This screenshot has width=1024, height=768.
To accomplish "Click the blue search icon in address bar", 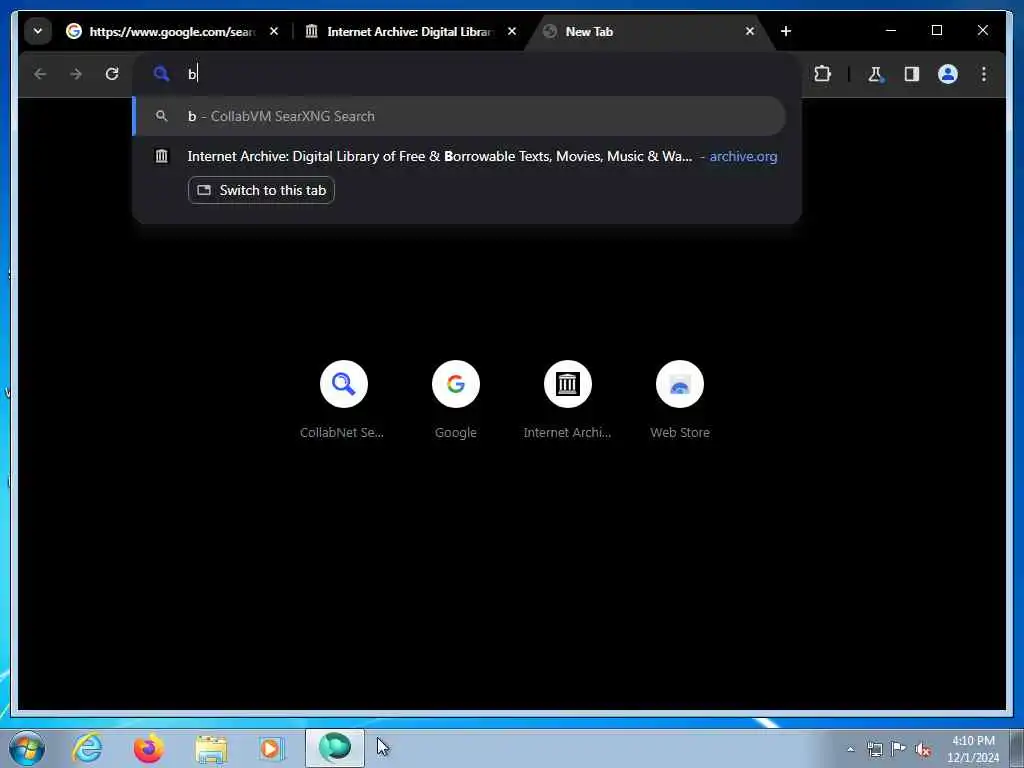I will pyautogui.click(x=161, y=74).
